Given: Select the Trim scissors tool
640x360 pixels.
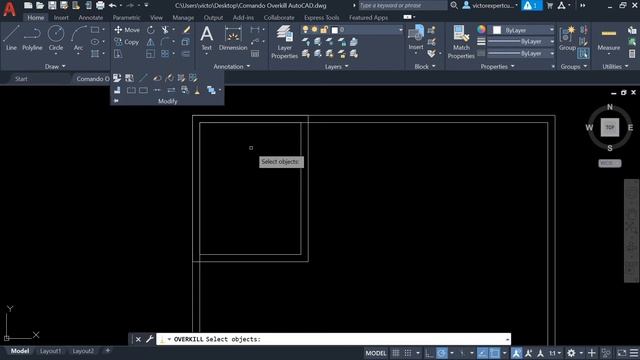Looking at the screenshot, I should [x=165, y=30].
